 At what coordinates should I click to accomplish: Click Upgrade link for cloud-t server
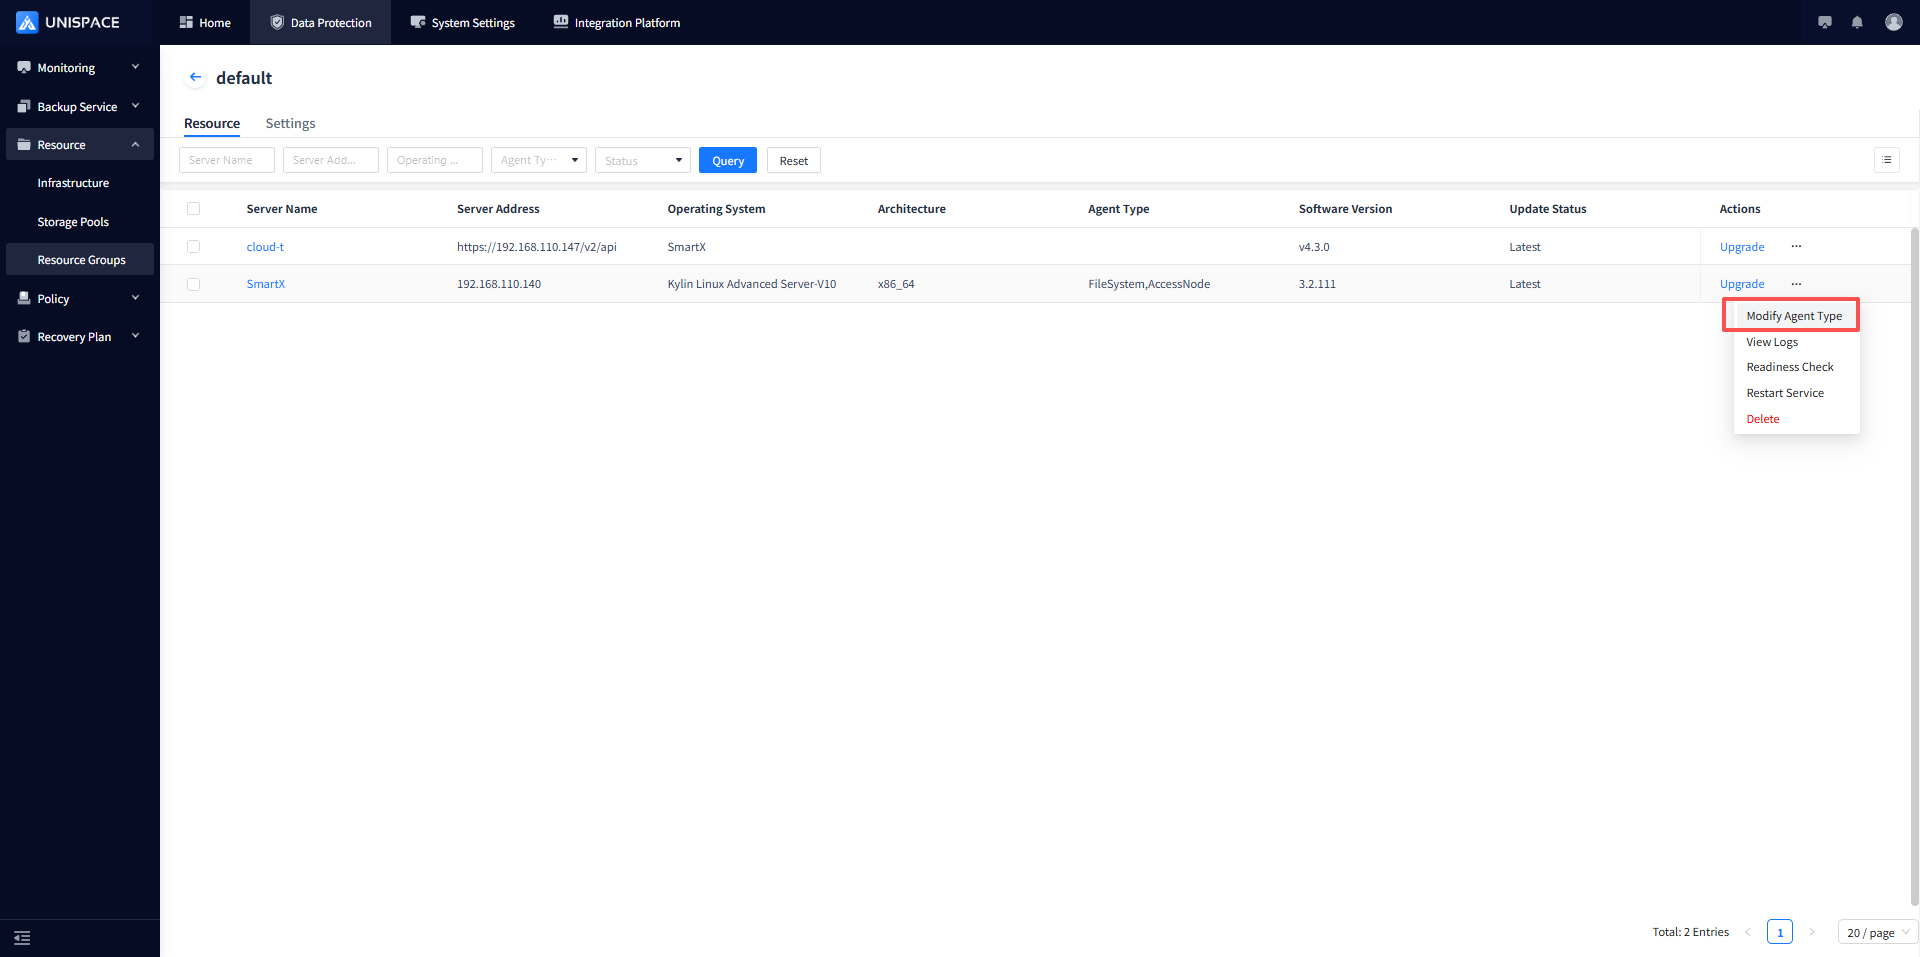(1741, 247)
